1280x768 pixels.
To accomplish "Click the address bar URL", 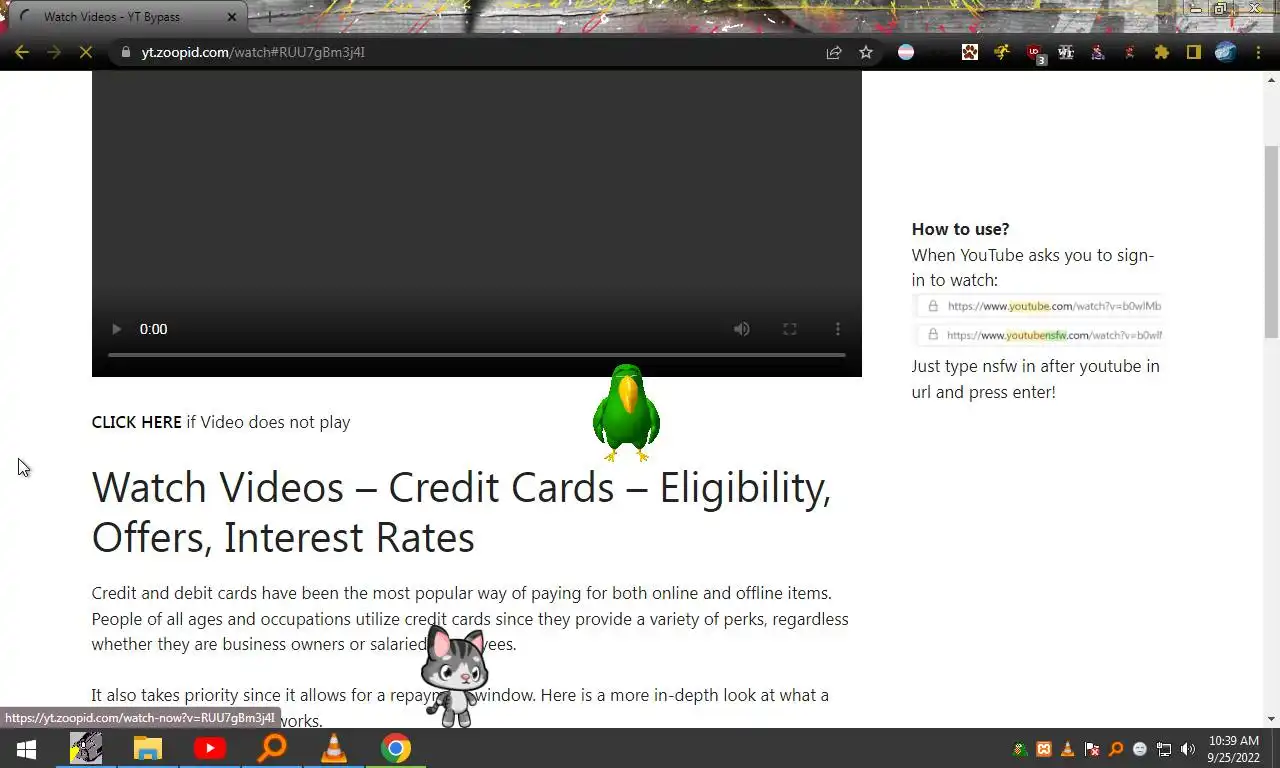I will click(253, 52).
